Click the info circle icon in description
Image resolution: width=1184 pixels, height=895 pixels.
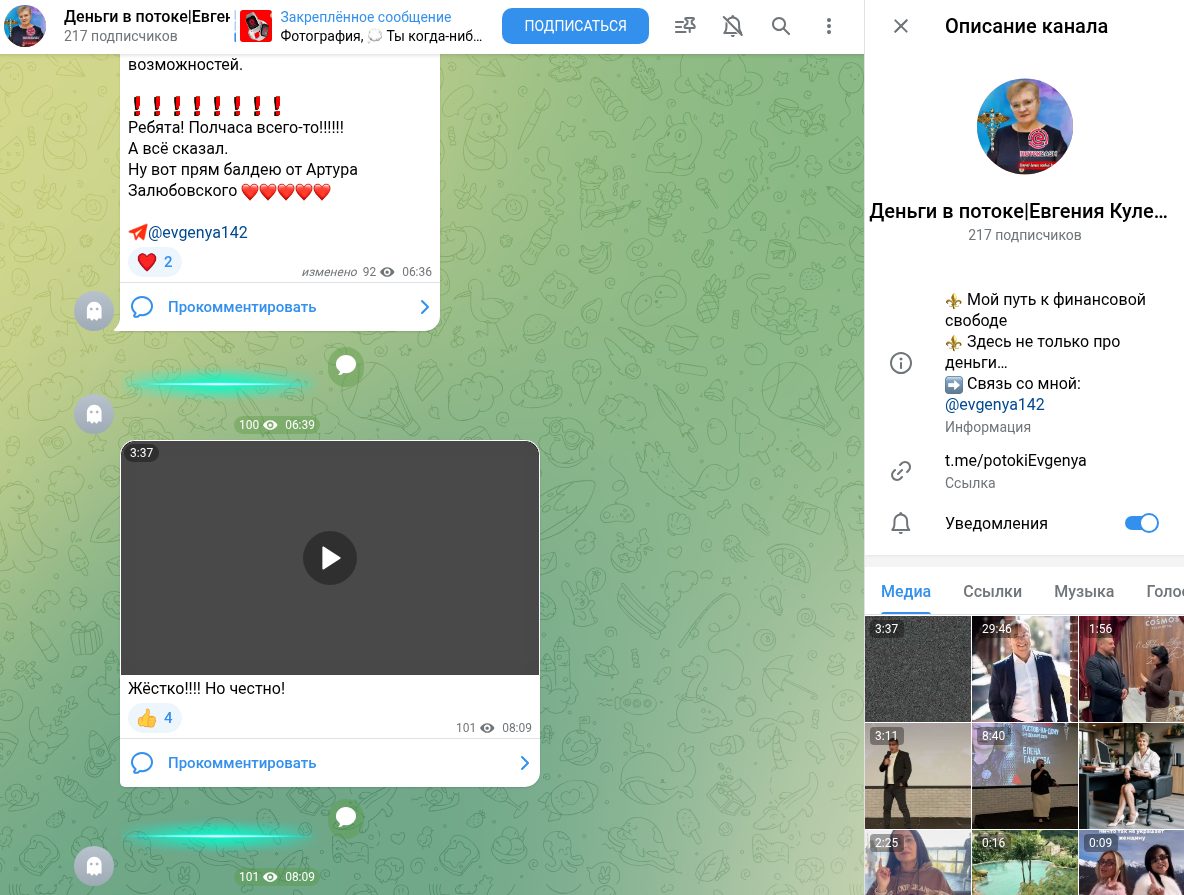coord(901,363)
